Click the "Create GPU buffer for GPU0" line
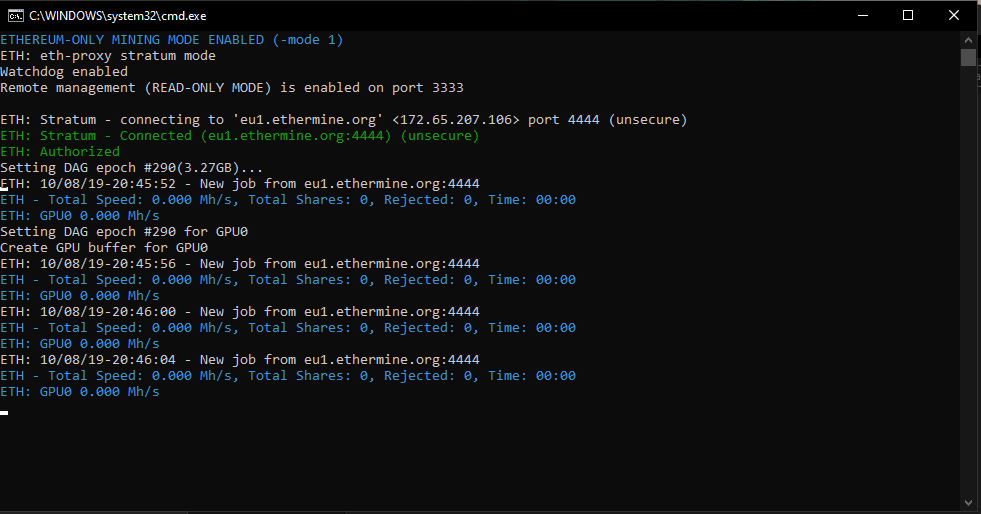 (104, 248)
